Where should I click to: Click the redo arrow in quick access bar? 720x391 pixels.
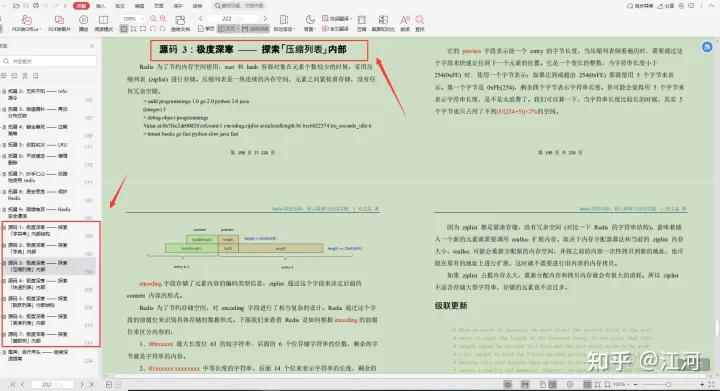click(x=55, y=6)
